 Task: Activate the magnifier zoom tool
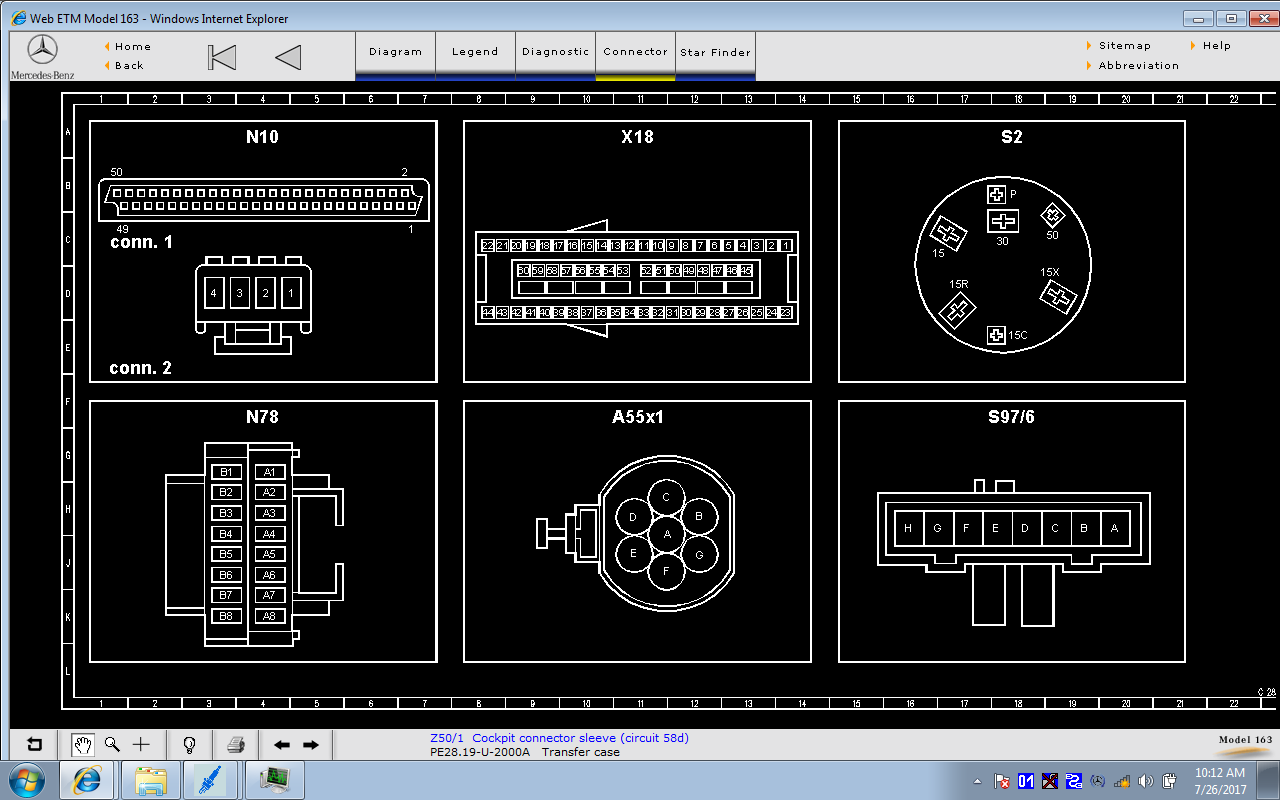pyautogui.click(x=112, y=745)
